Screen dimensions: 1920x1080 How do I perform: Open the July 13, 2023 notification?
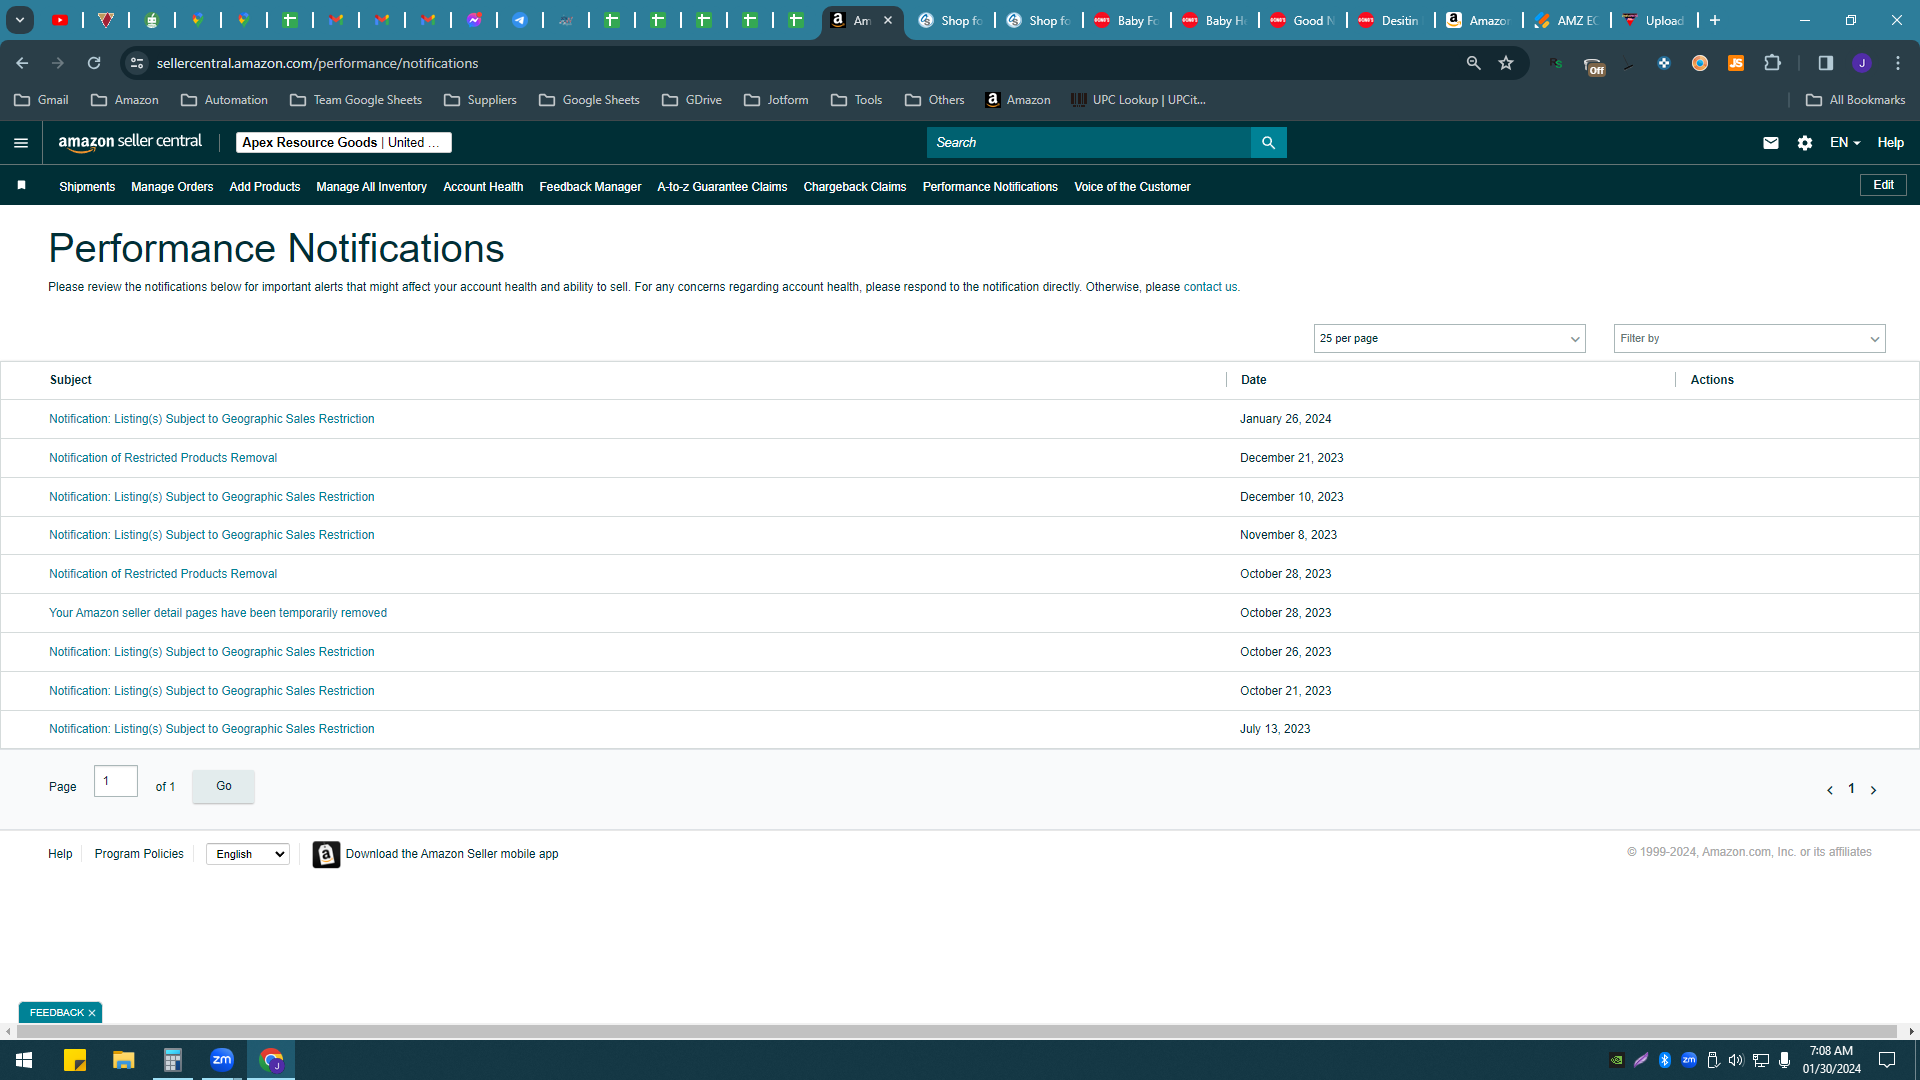[212, 729]
